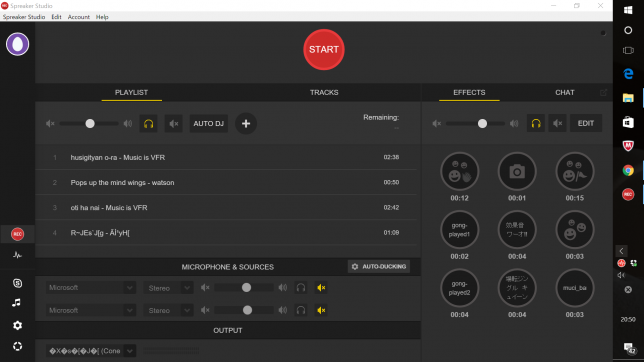644x362 pixels.
Task: Click the add track plus button
Action: pyautogui.click(x=246, y=123)
